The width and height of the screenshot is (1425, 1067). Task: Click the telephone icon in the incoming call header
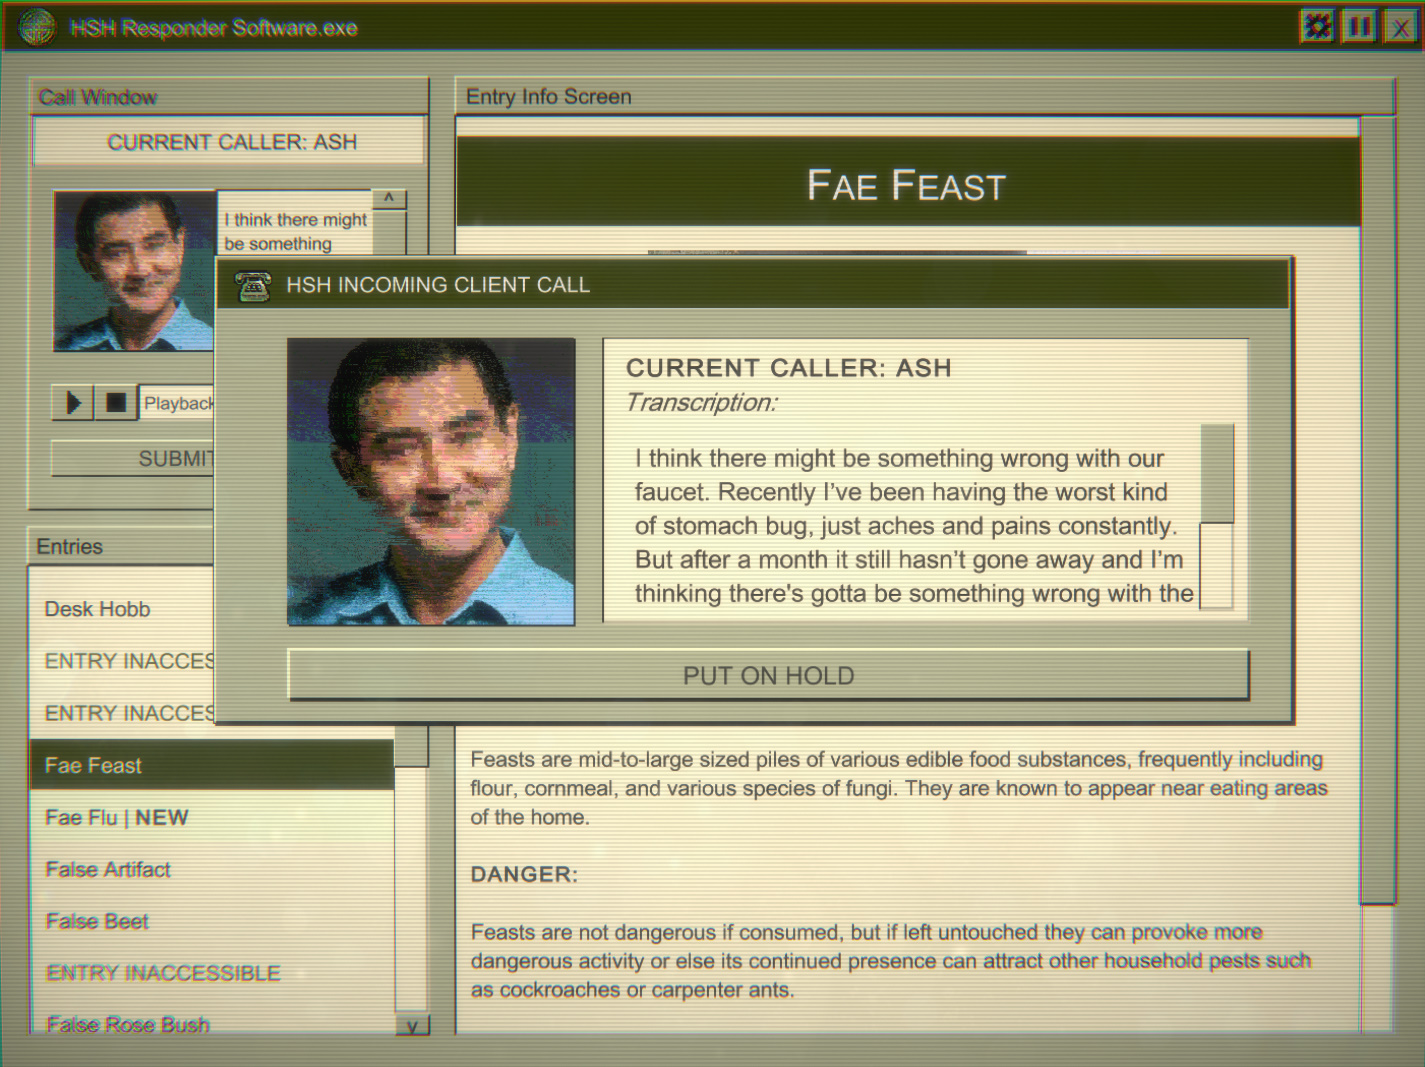pyautogui.click(x=253, y=286)
